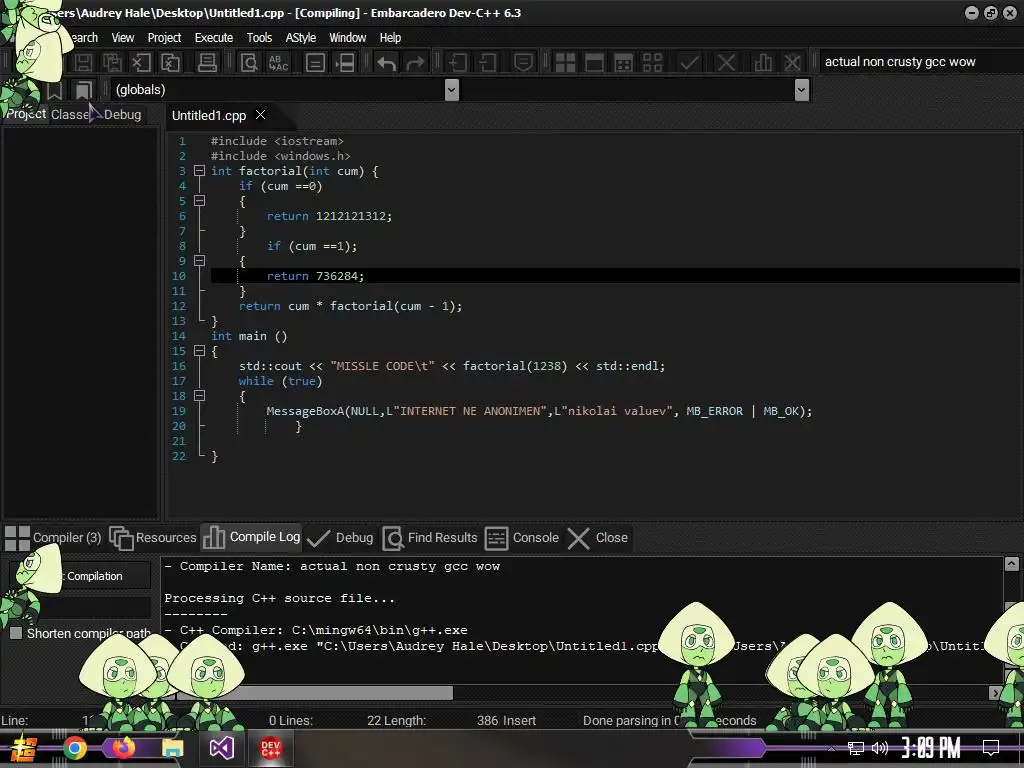Open the AStyle menu
The width and height of the screenshot is (1024, 768).
[300, 38]
